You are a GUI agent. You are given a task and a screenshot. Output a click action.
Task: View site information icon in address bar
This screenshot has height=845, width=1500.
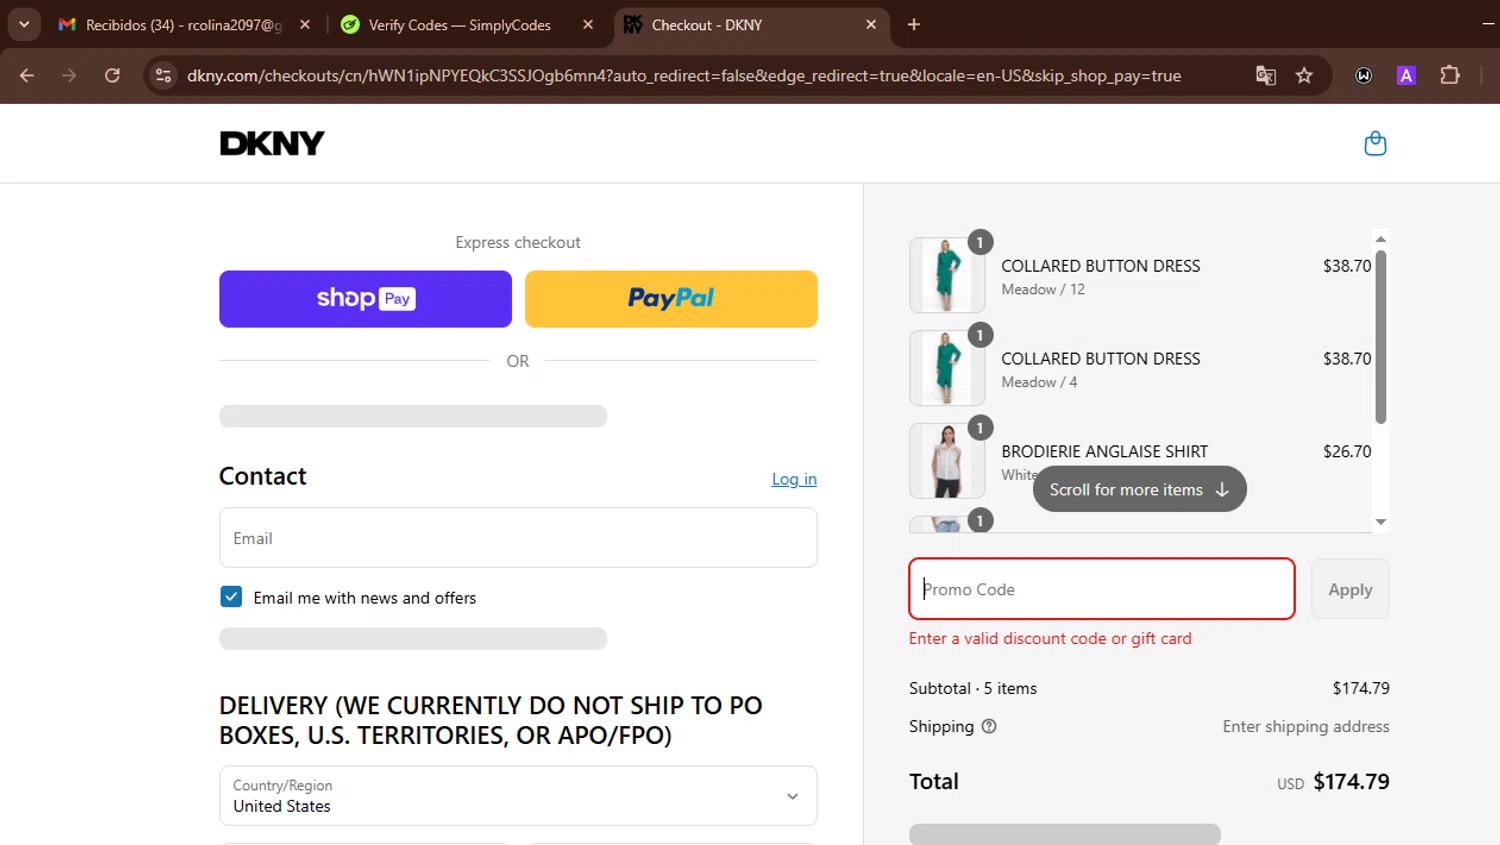[x=164, y=75]
